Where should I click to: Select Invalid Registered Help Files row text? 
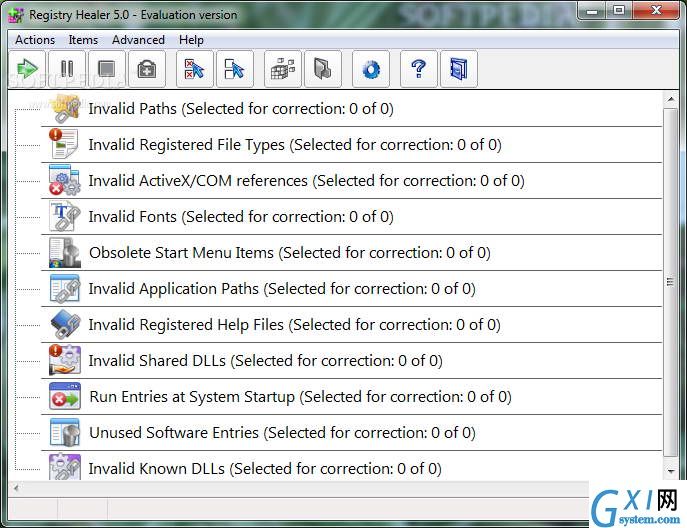[294, 324]
